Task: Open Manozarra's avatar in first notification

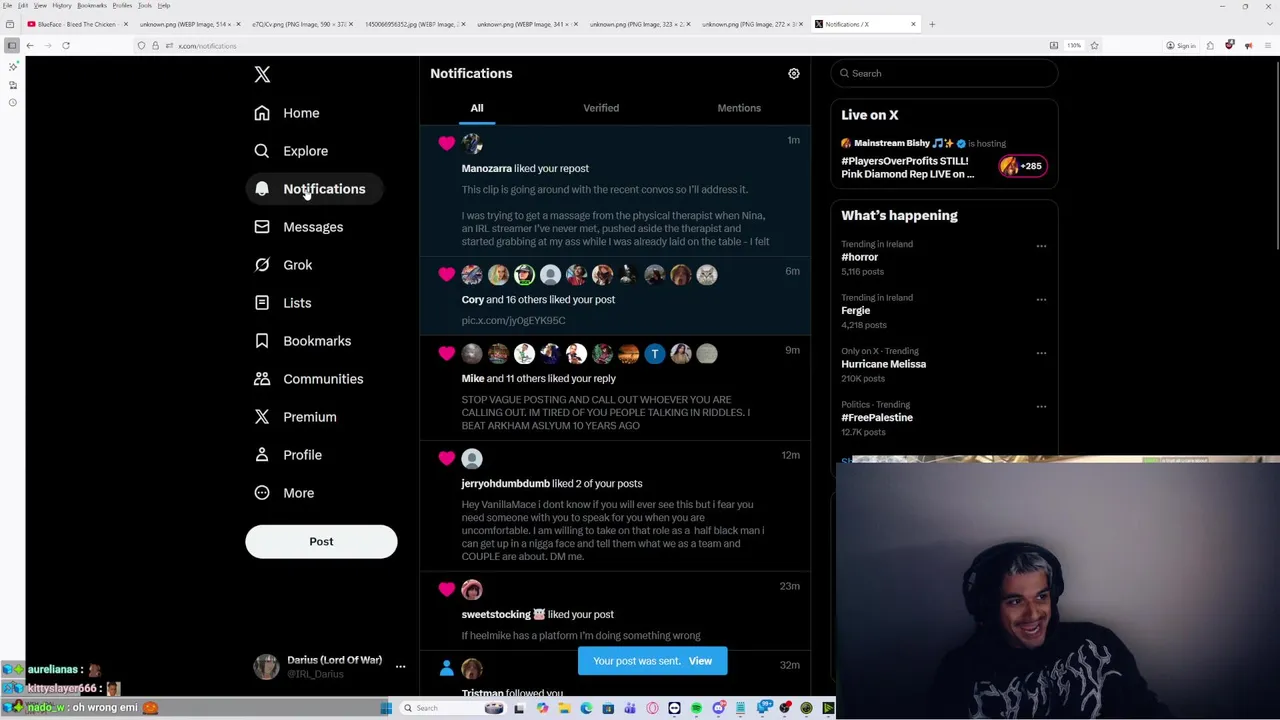Action: coord(472,144)
